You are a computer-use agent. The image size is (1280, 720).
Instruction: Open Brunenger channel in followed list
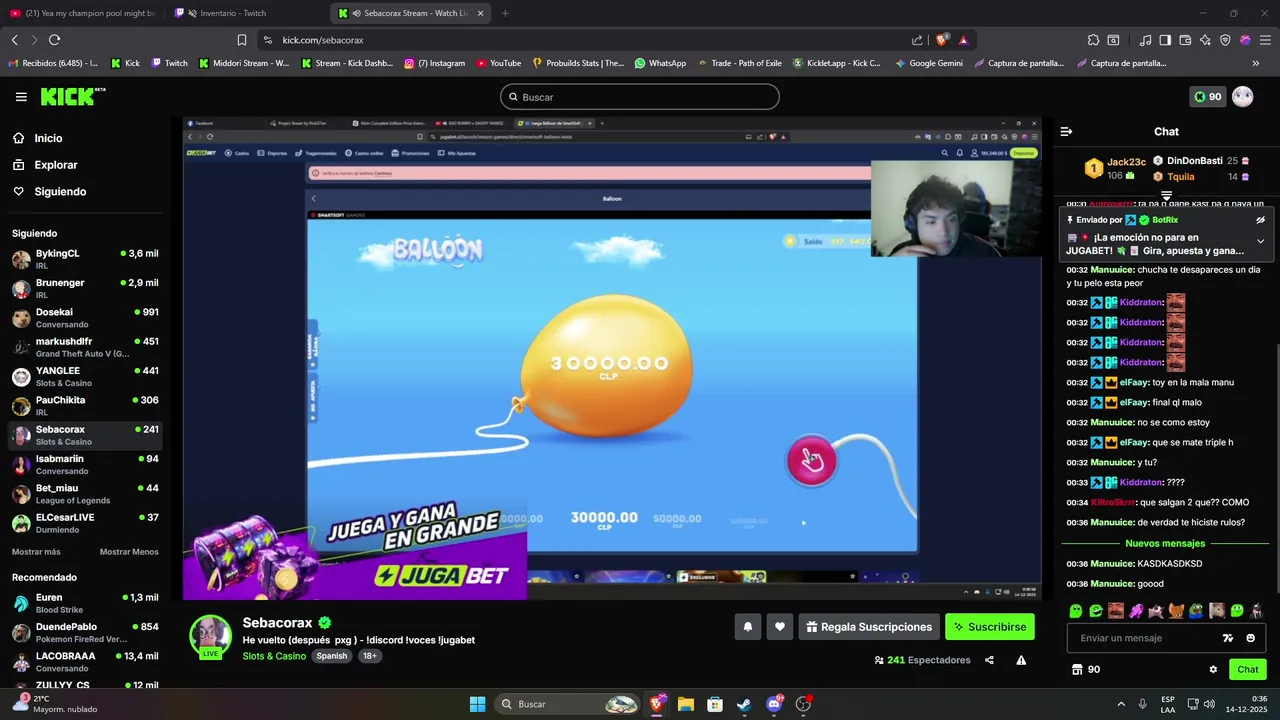[x=85, y=288]
